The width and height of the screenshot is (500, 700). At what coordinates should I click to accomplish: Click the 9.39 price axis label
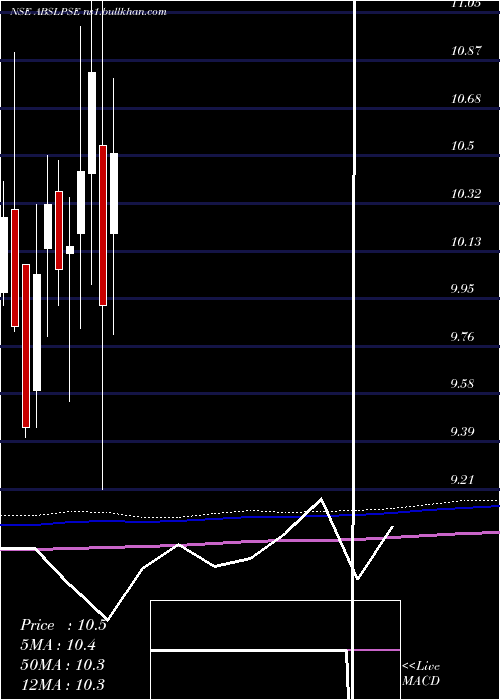pos(462,431)
